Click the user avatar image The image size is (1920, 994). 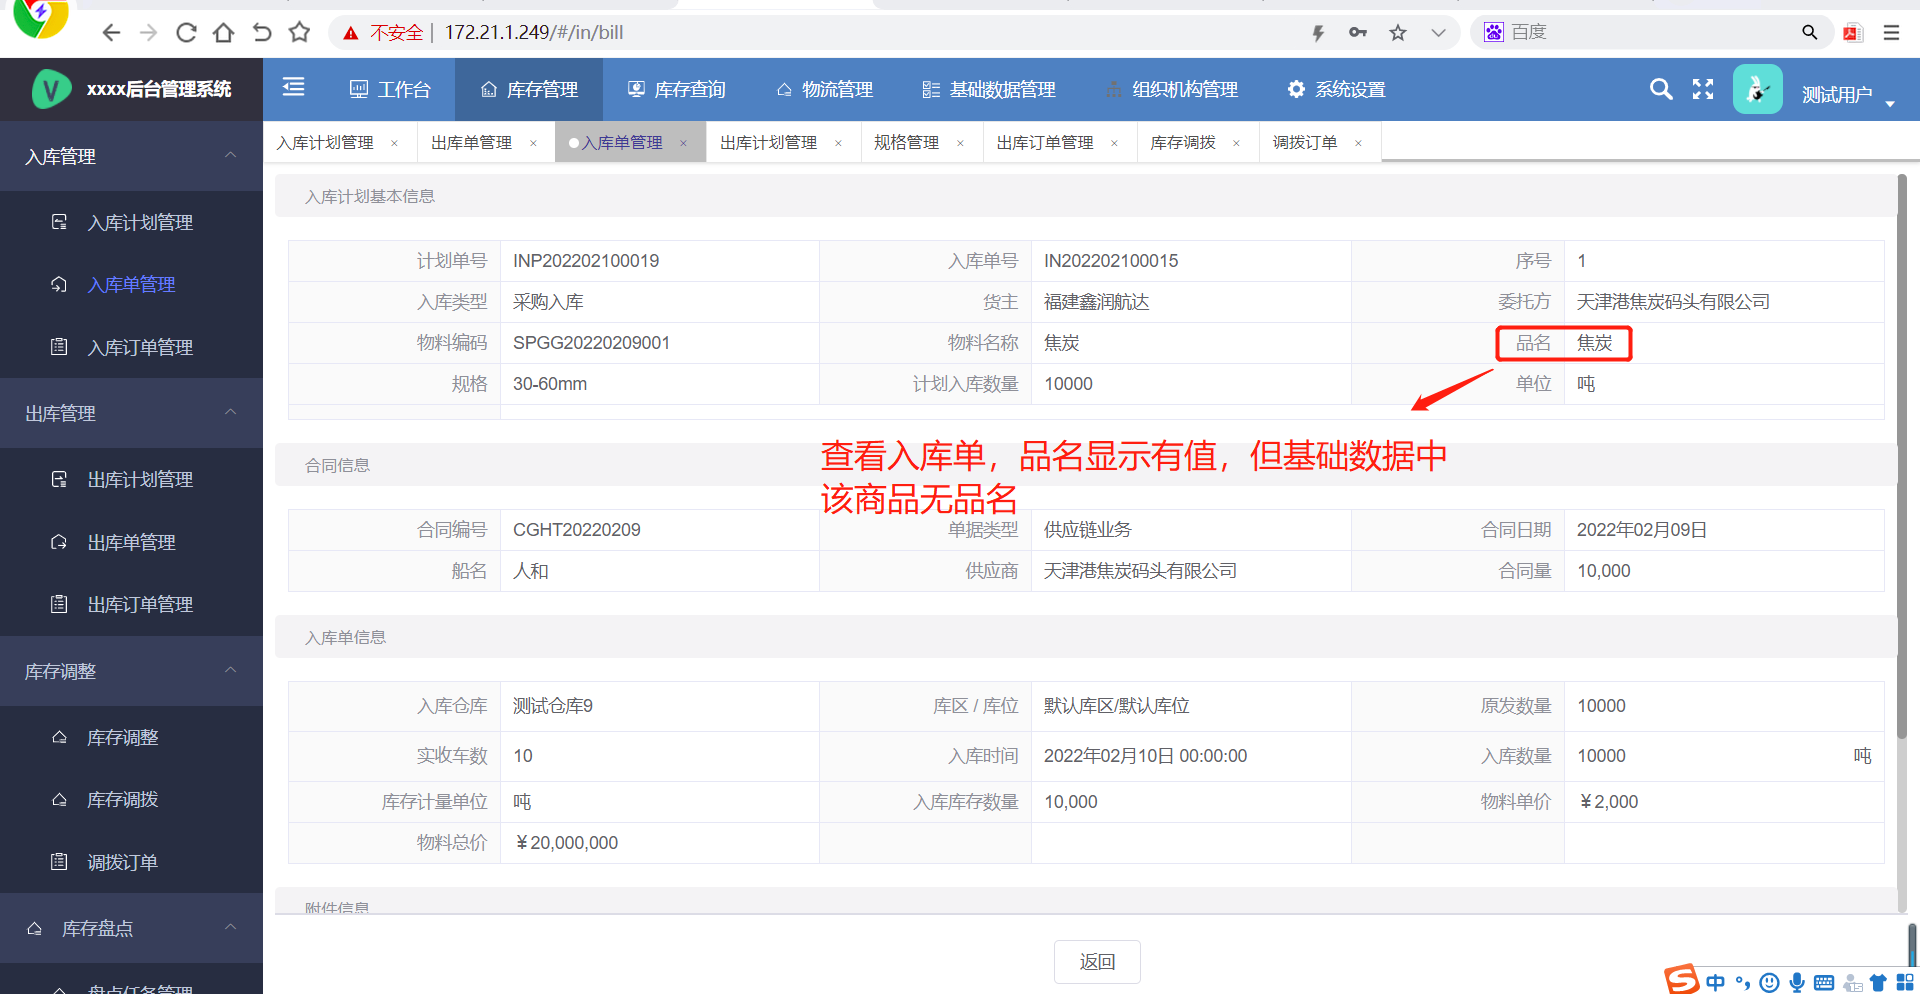(1757, 89)
